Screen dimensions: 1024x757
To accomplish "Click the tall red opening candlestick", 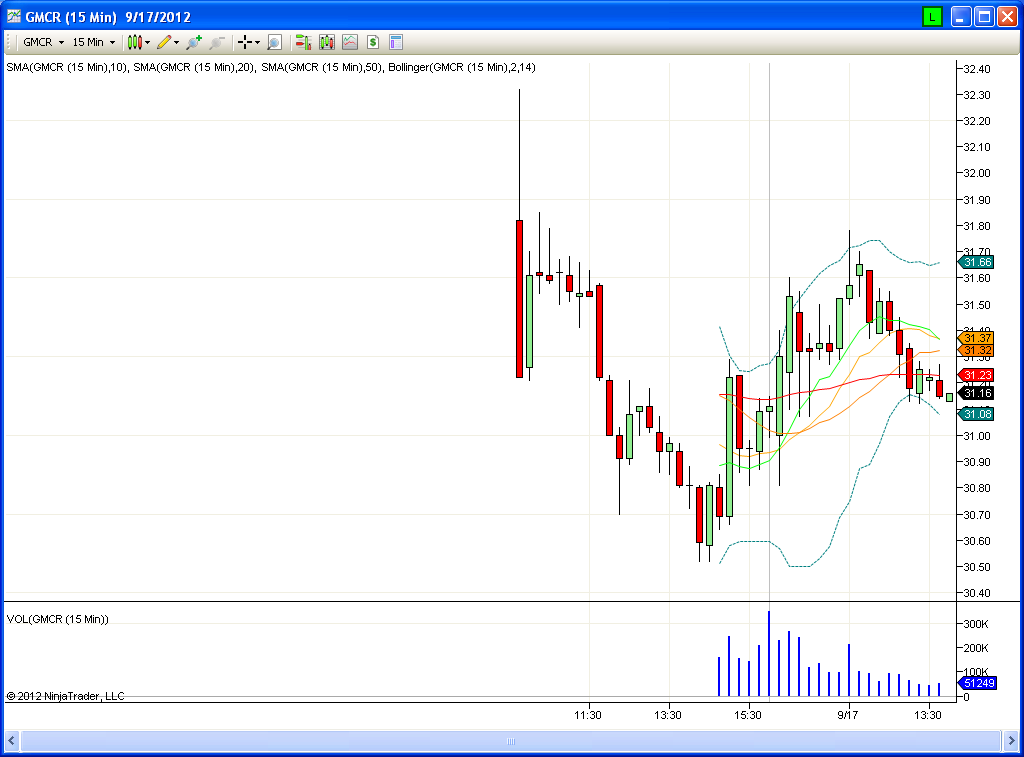I will (x=520, y=298).
